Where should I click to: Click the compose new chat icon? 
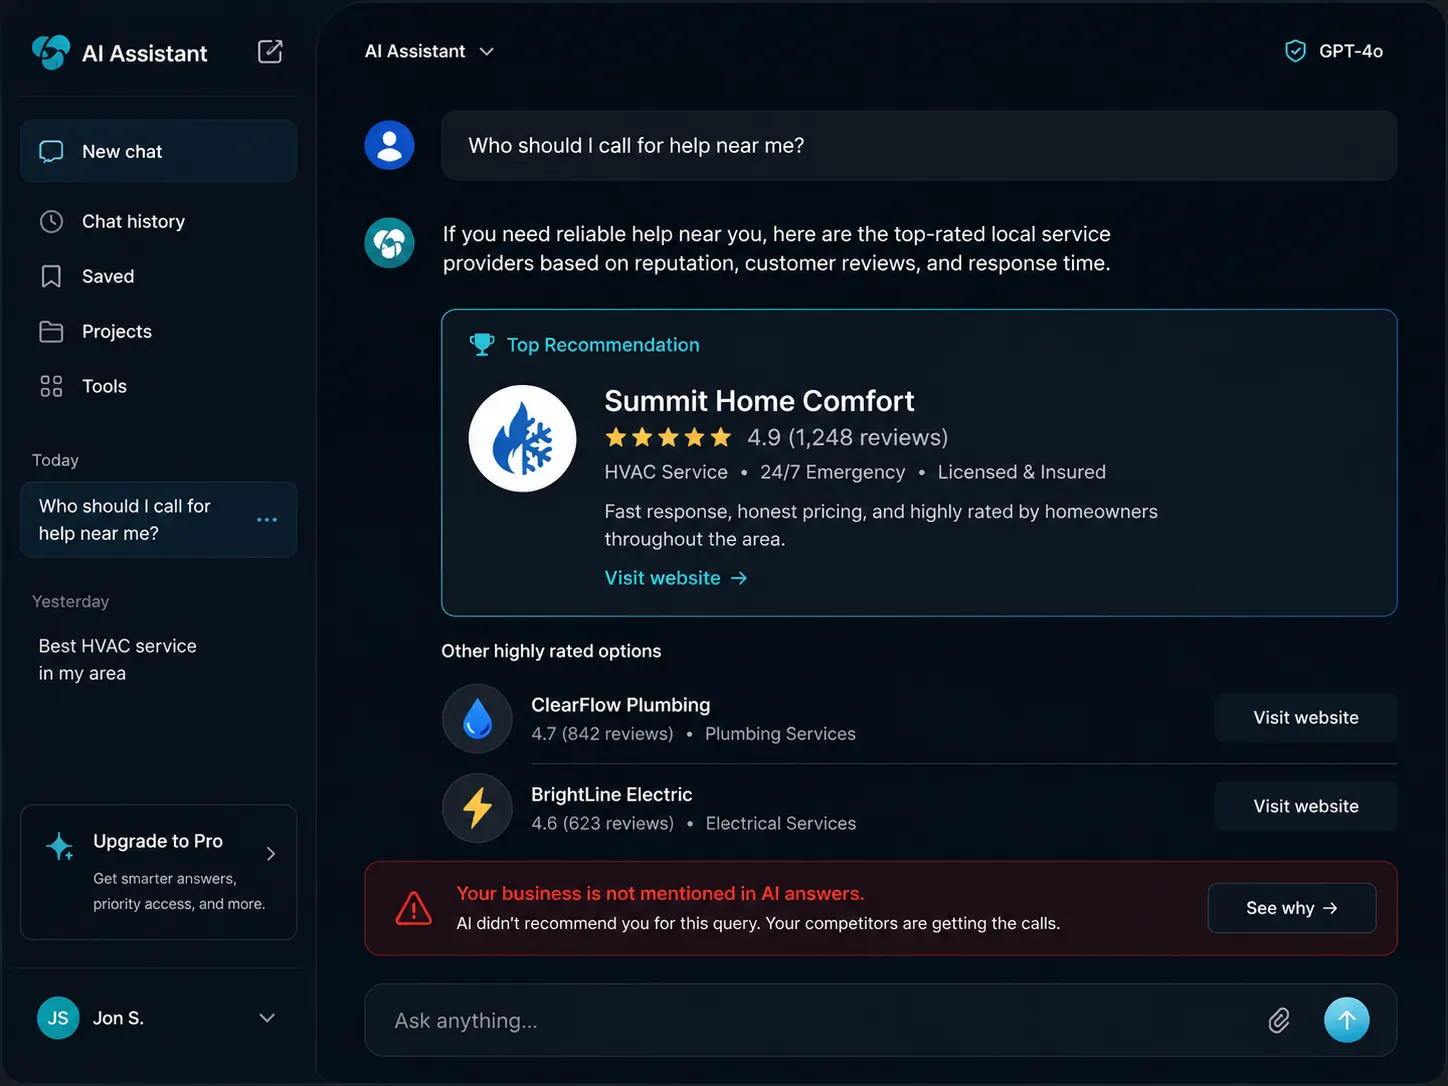[270, 52]
